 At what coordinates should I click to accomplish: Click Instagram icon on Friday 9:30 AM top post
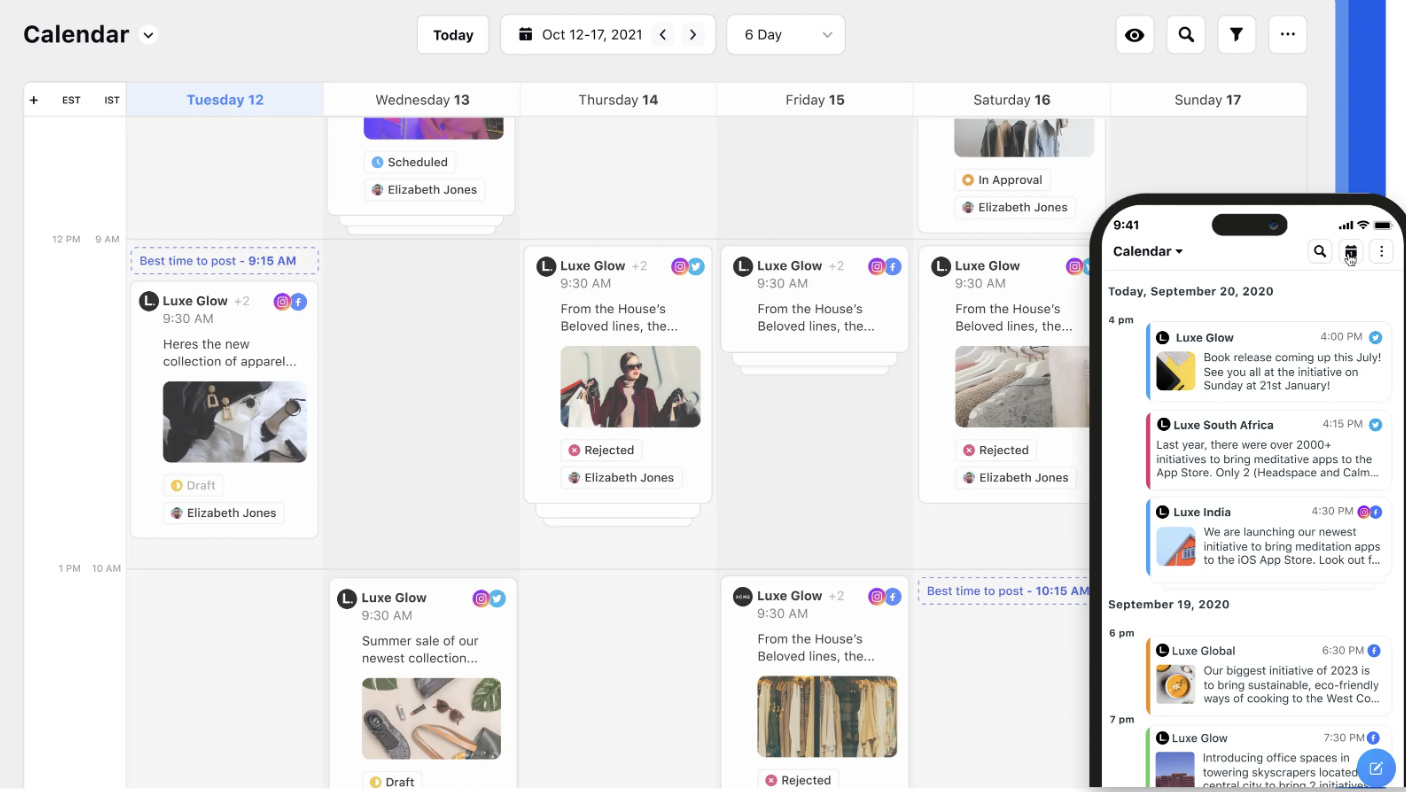point(877,266)
